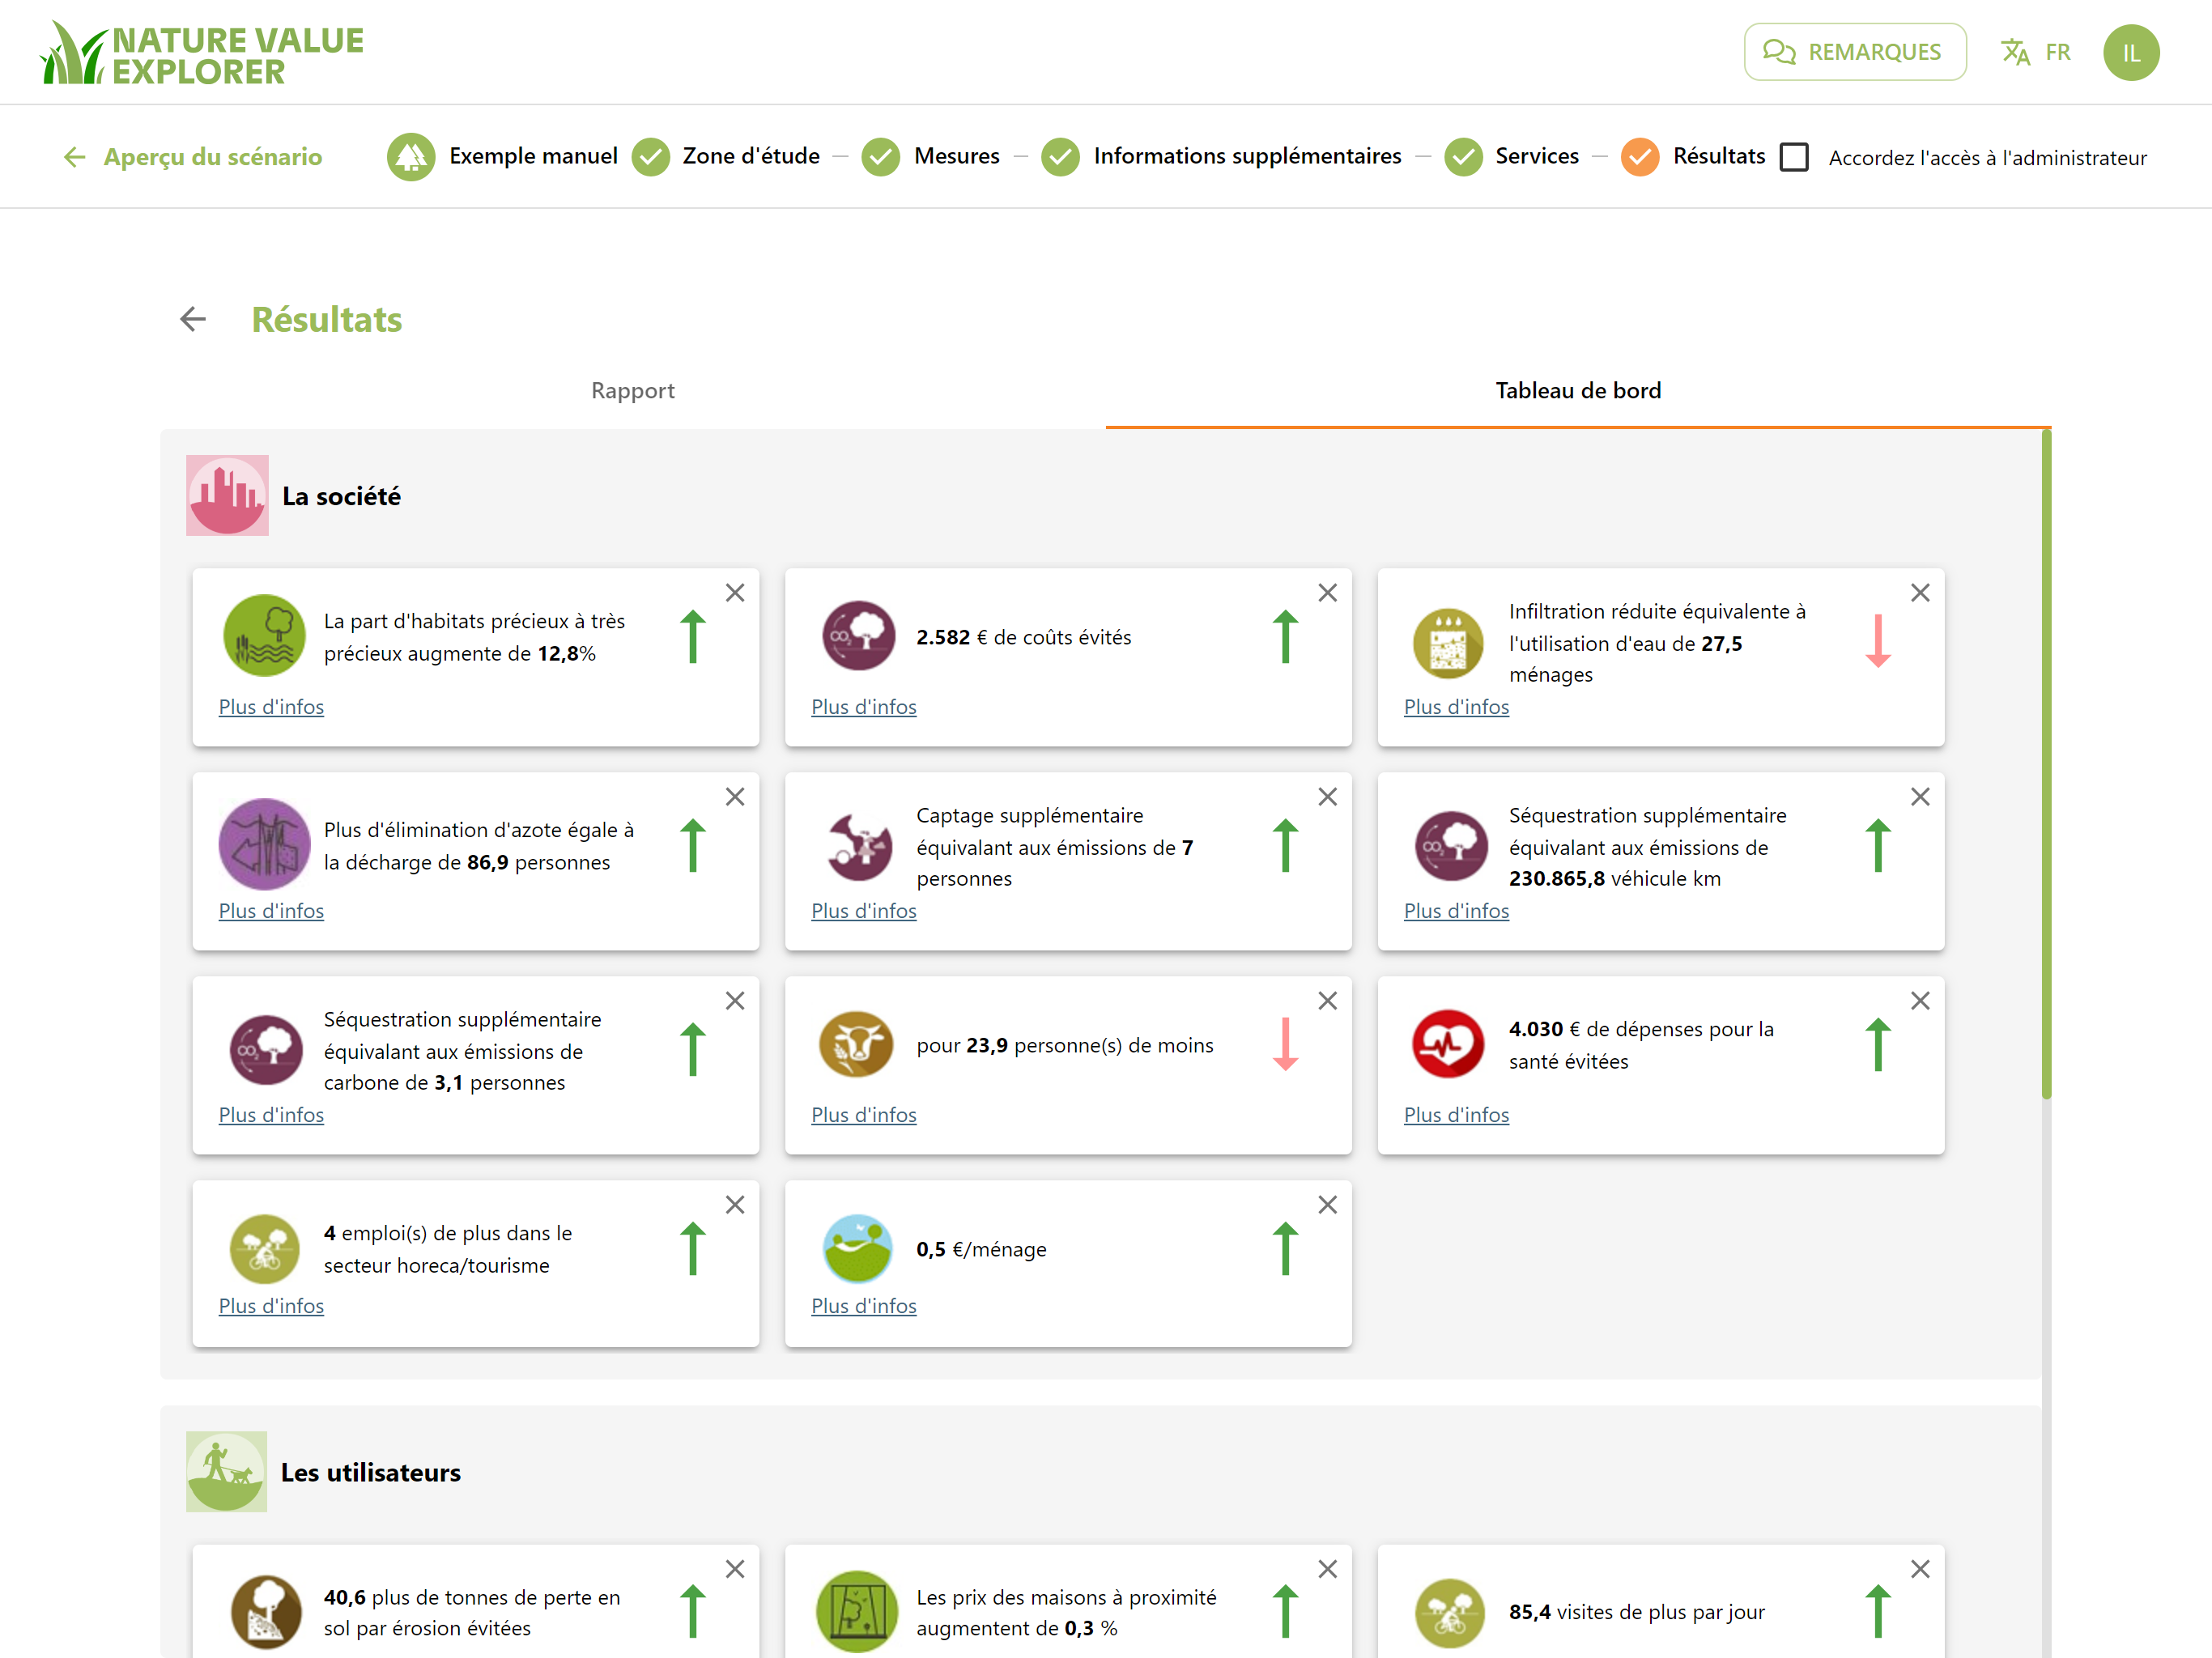Click the back arrow beside Résultats heading

193,319
